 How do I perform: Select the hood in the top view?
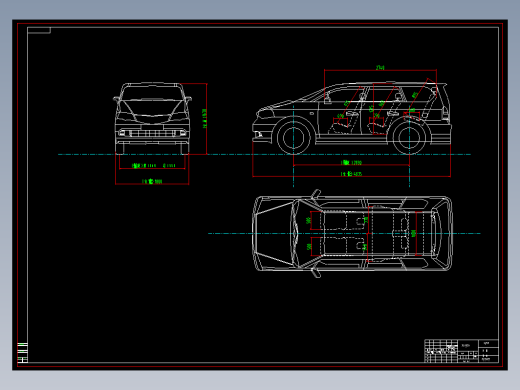click(275, 233)
